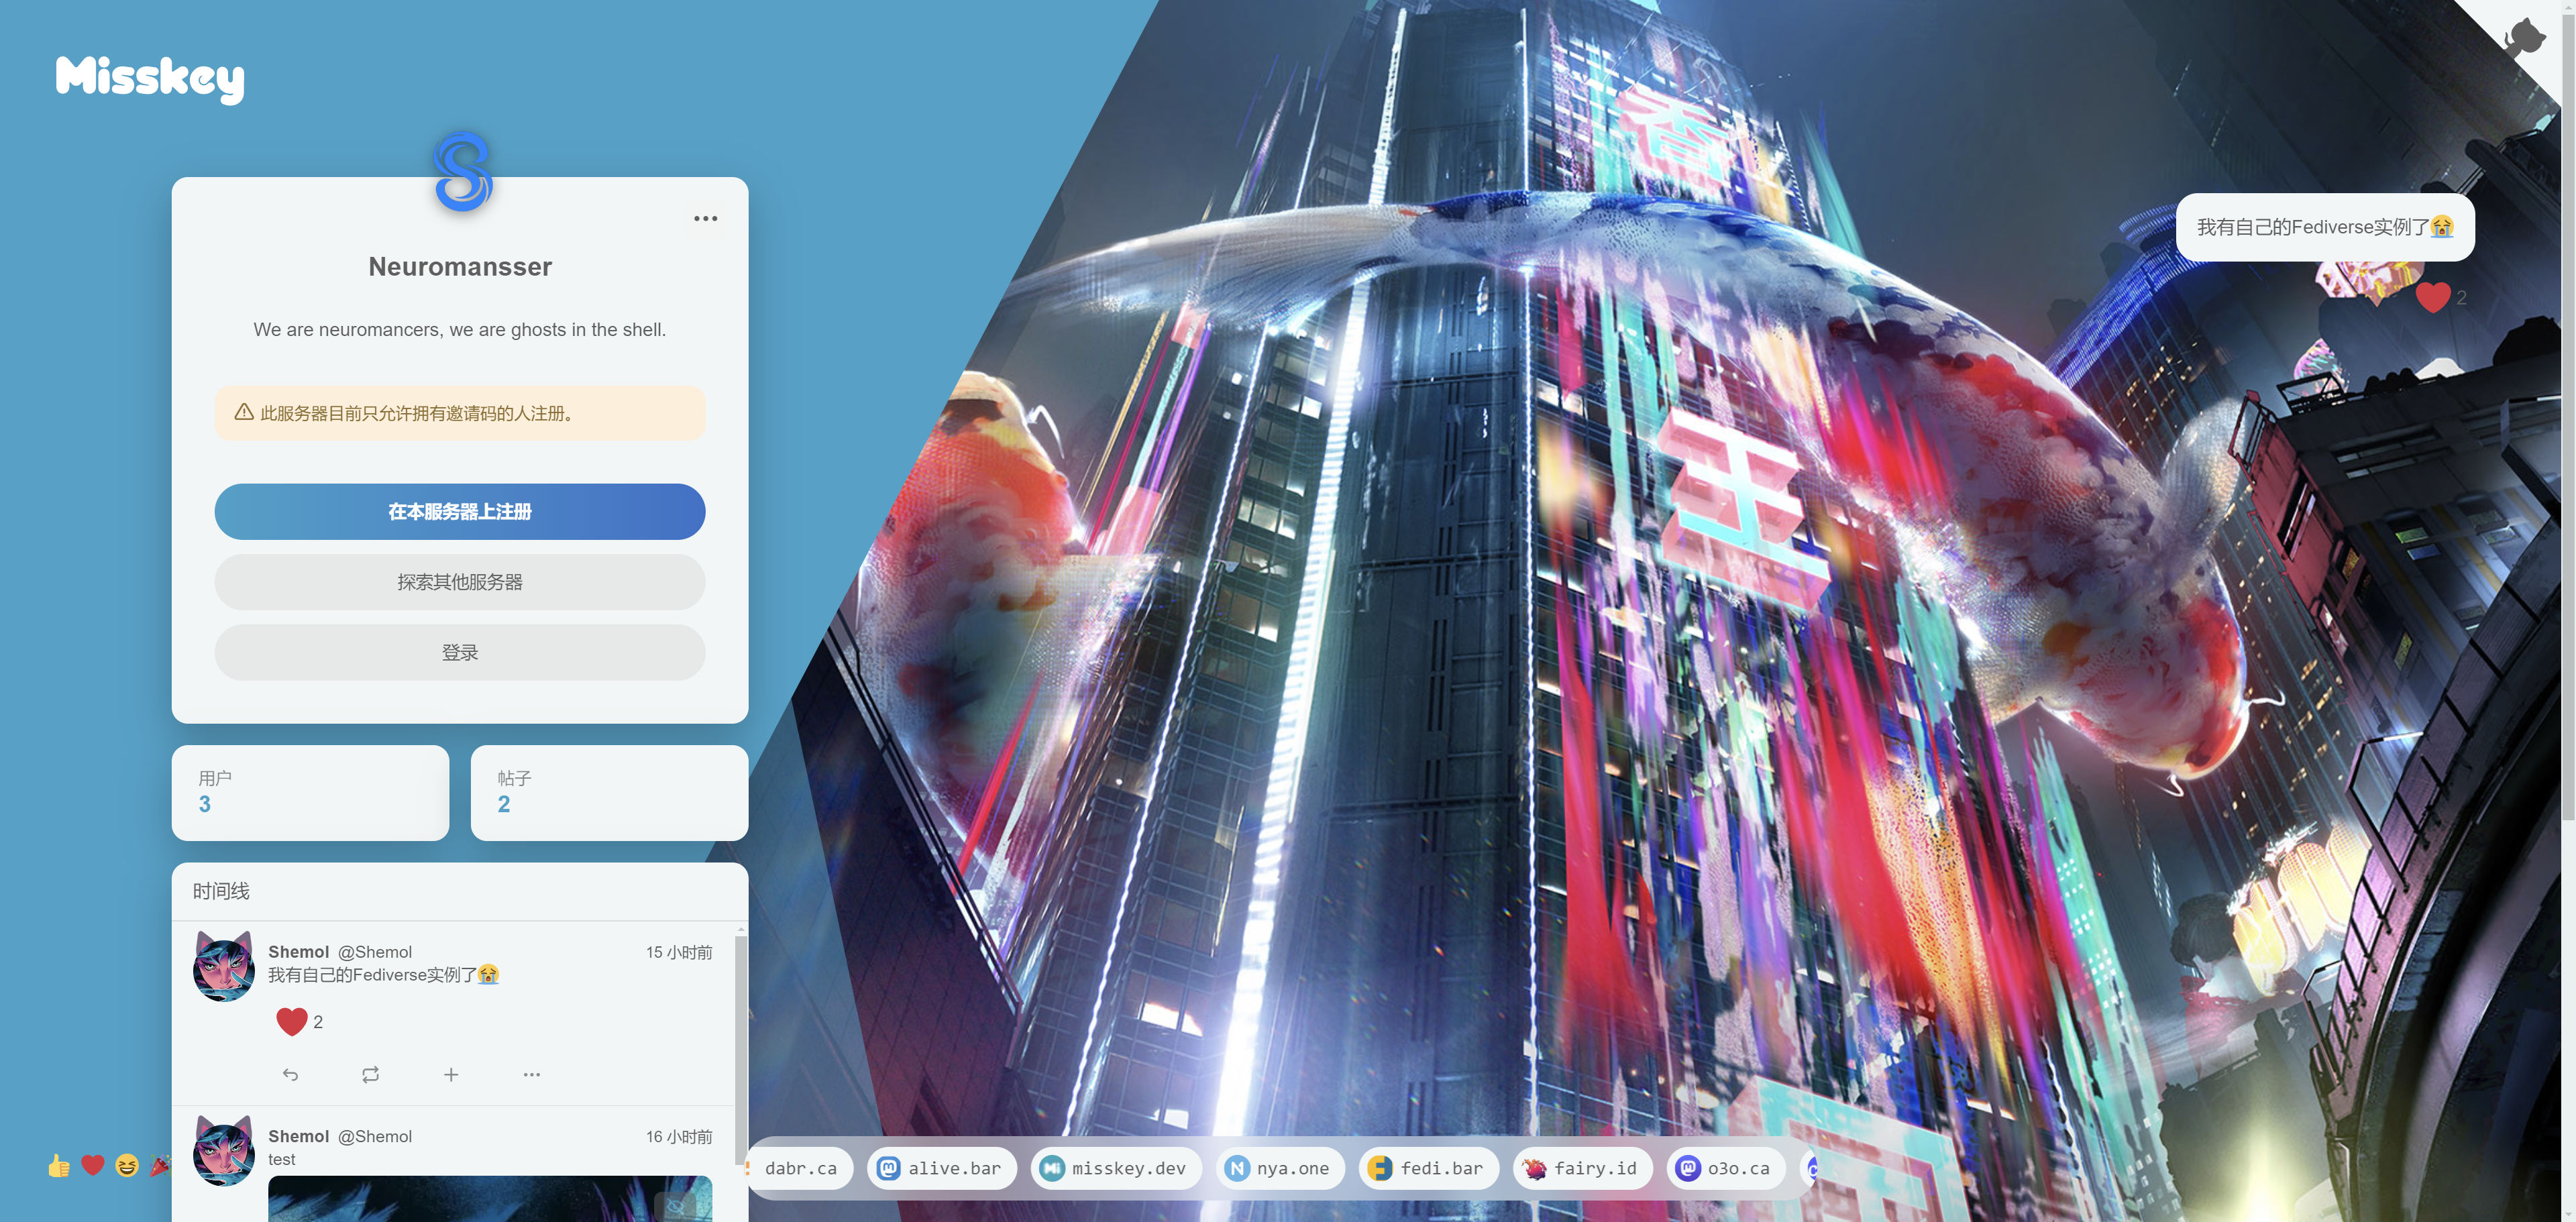Click the reply arrow icon on the first post
The width and height of the screenshot is (2576, 1222).
pyautogui.click(x=290, y=1074)
